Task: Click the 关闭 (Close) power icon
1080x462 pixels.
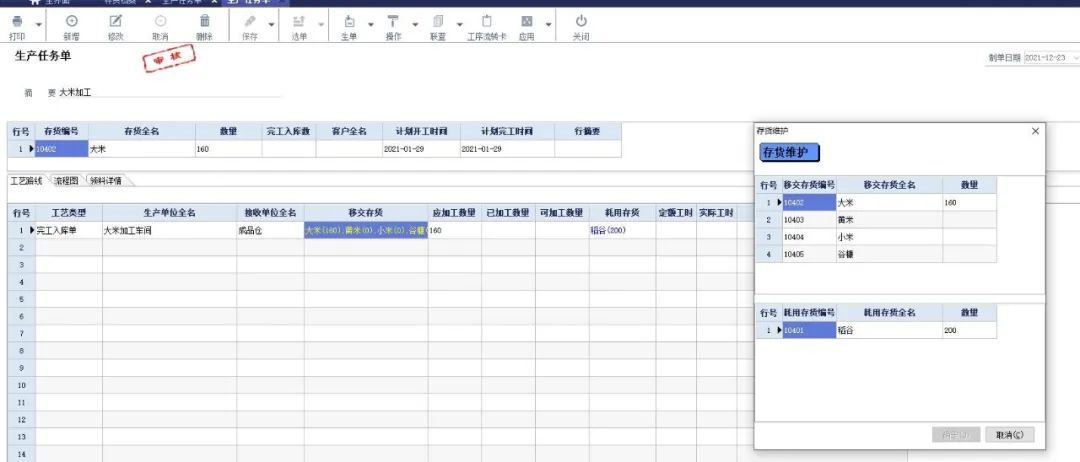Action: tap(581, 21)
